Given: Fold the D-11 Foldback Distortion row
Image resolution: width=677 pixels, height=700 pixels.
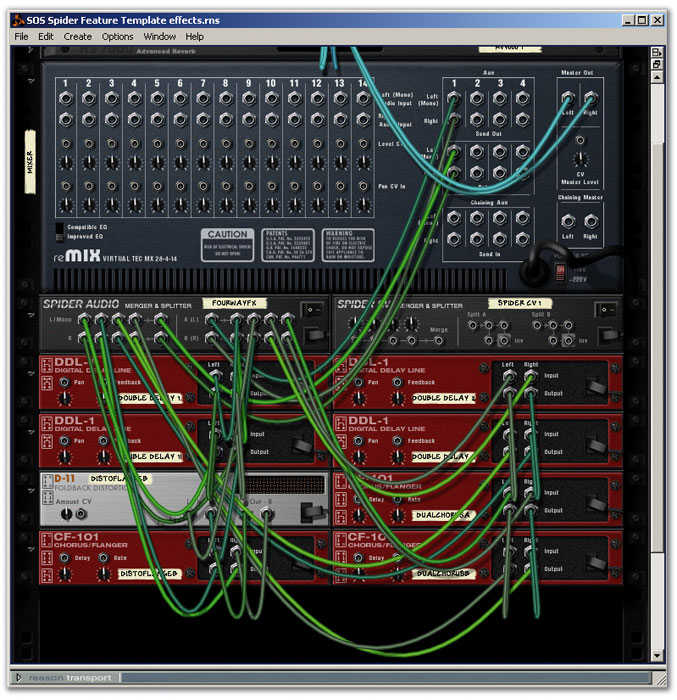Looking at the screenshot, I should (31, 491).
